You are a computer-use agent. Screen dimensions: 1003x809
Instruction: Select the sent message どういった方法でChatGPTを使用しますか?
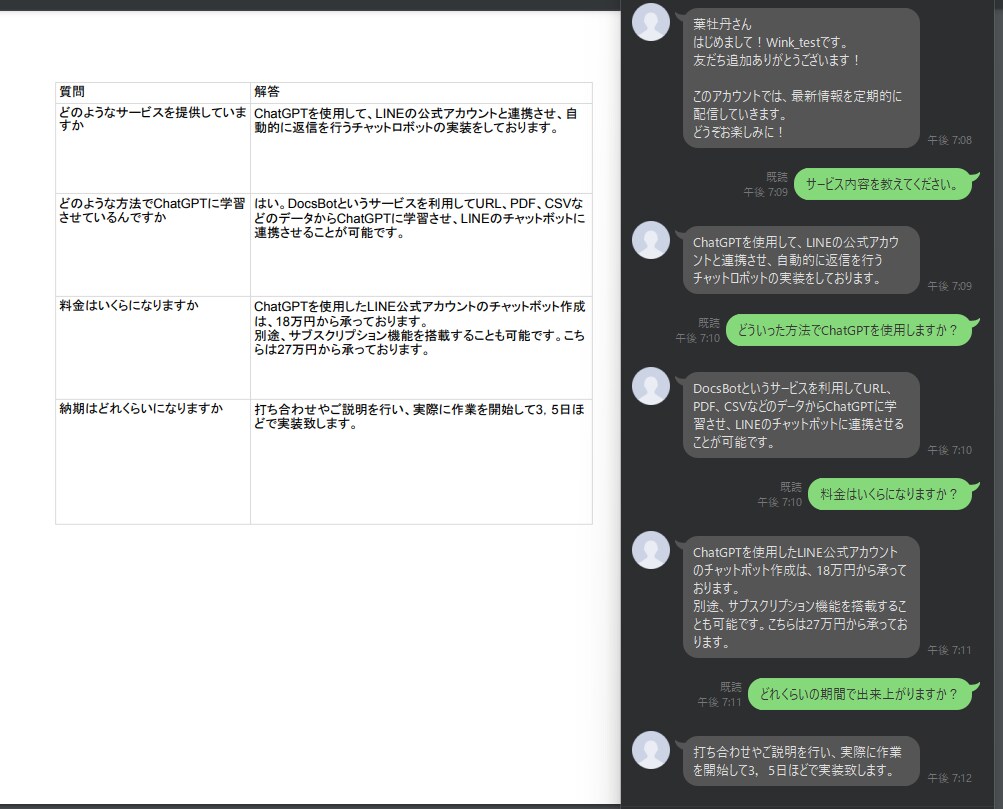(x=851, y=330)
